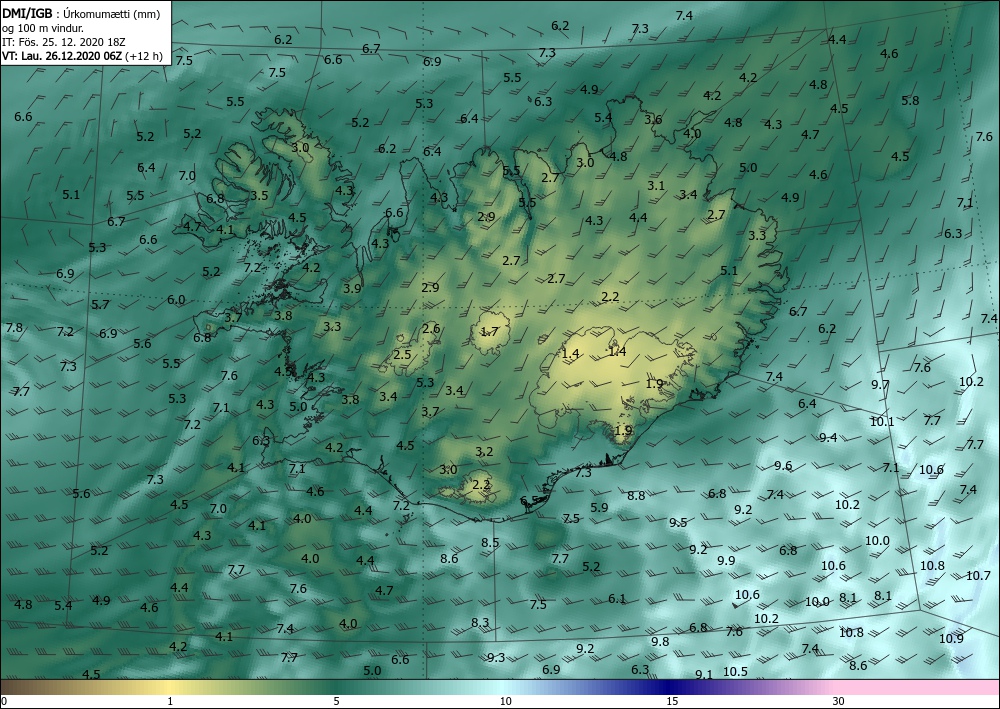
Task: Click the 5.8 value in the northeast
Action: coord(910,100)
